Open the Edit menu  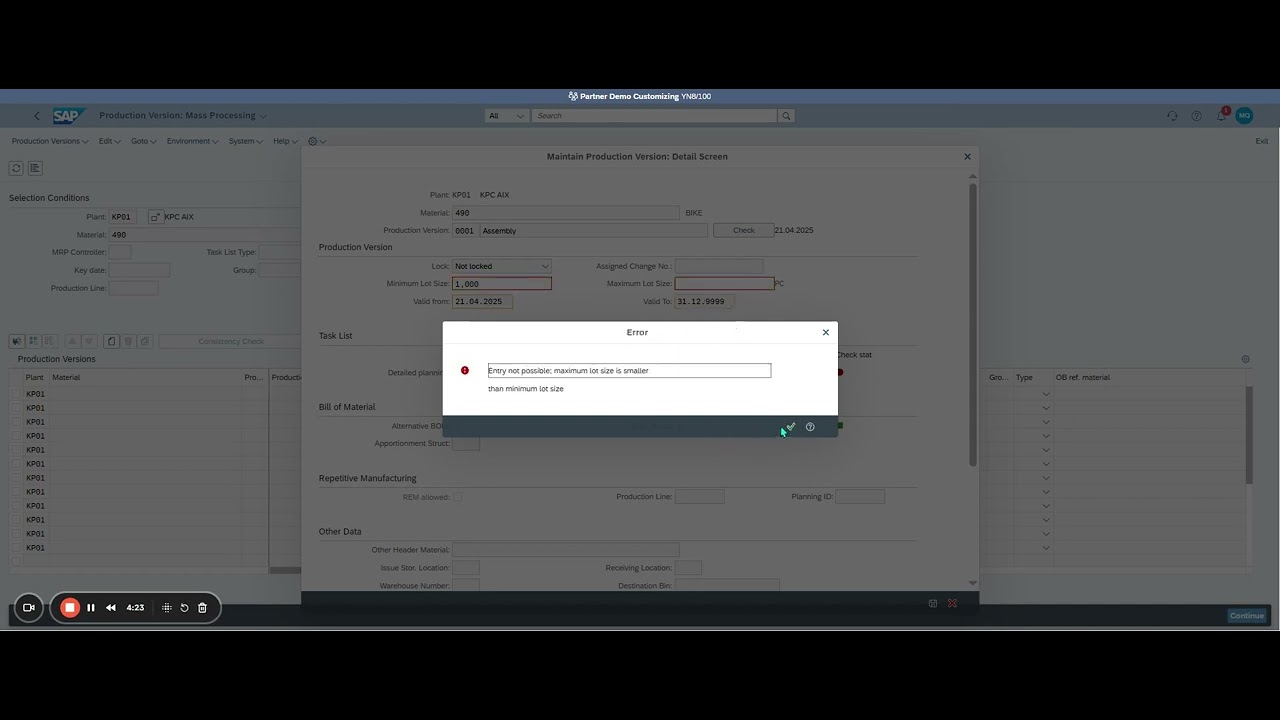[109, 141]
